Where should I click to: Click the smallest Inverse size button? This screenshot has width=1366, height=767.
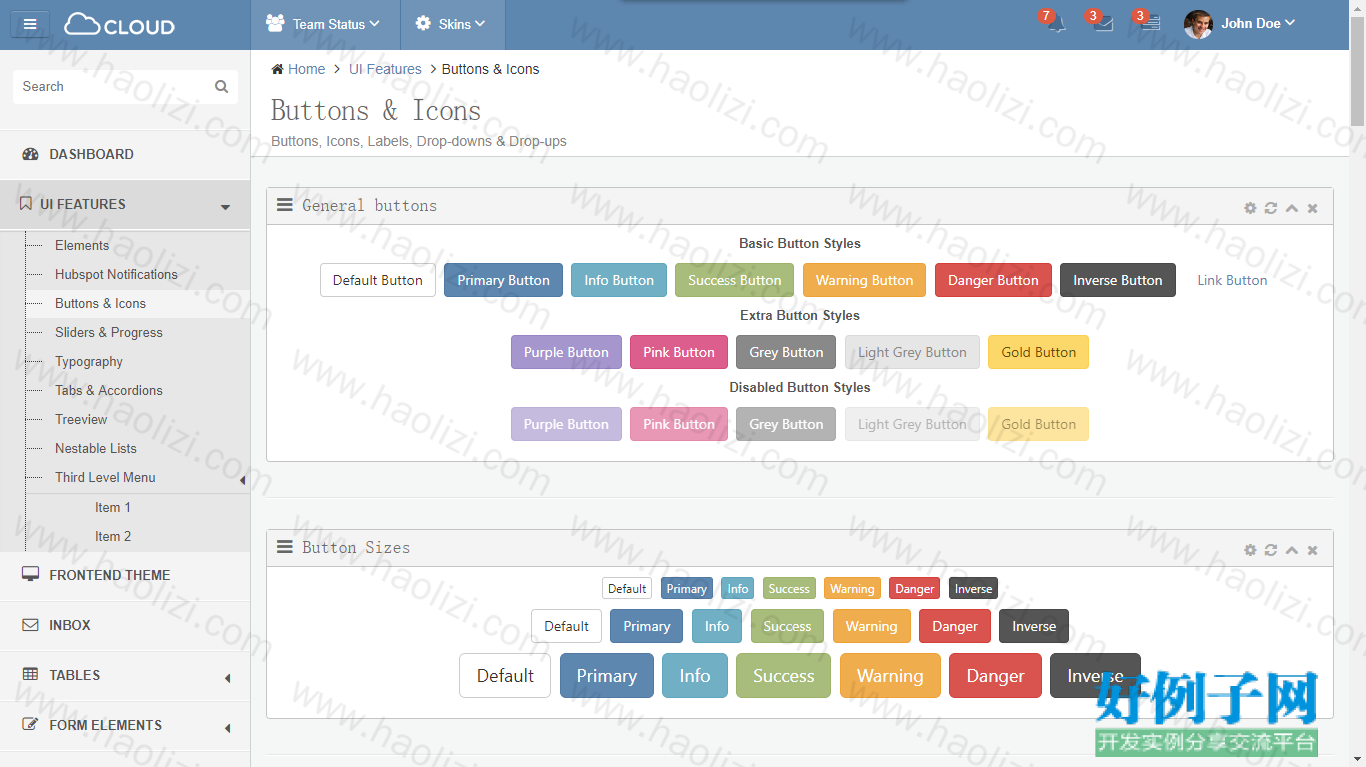973,589
